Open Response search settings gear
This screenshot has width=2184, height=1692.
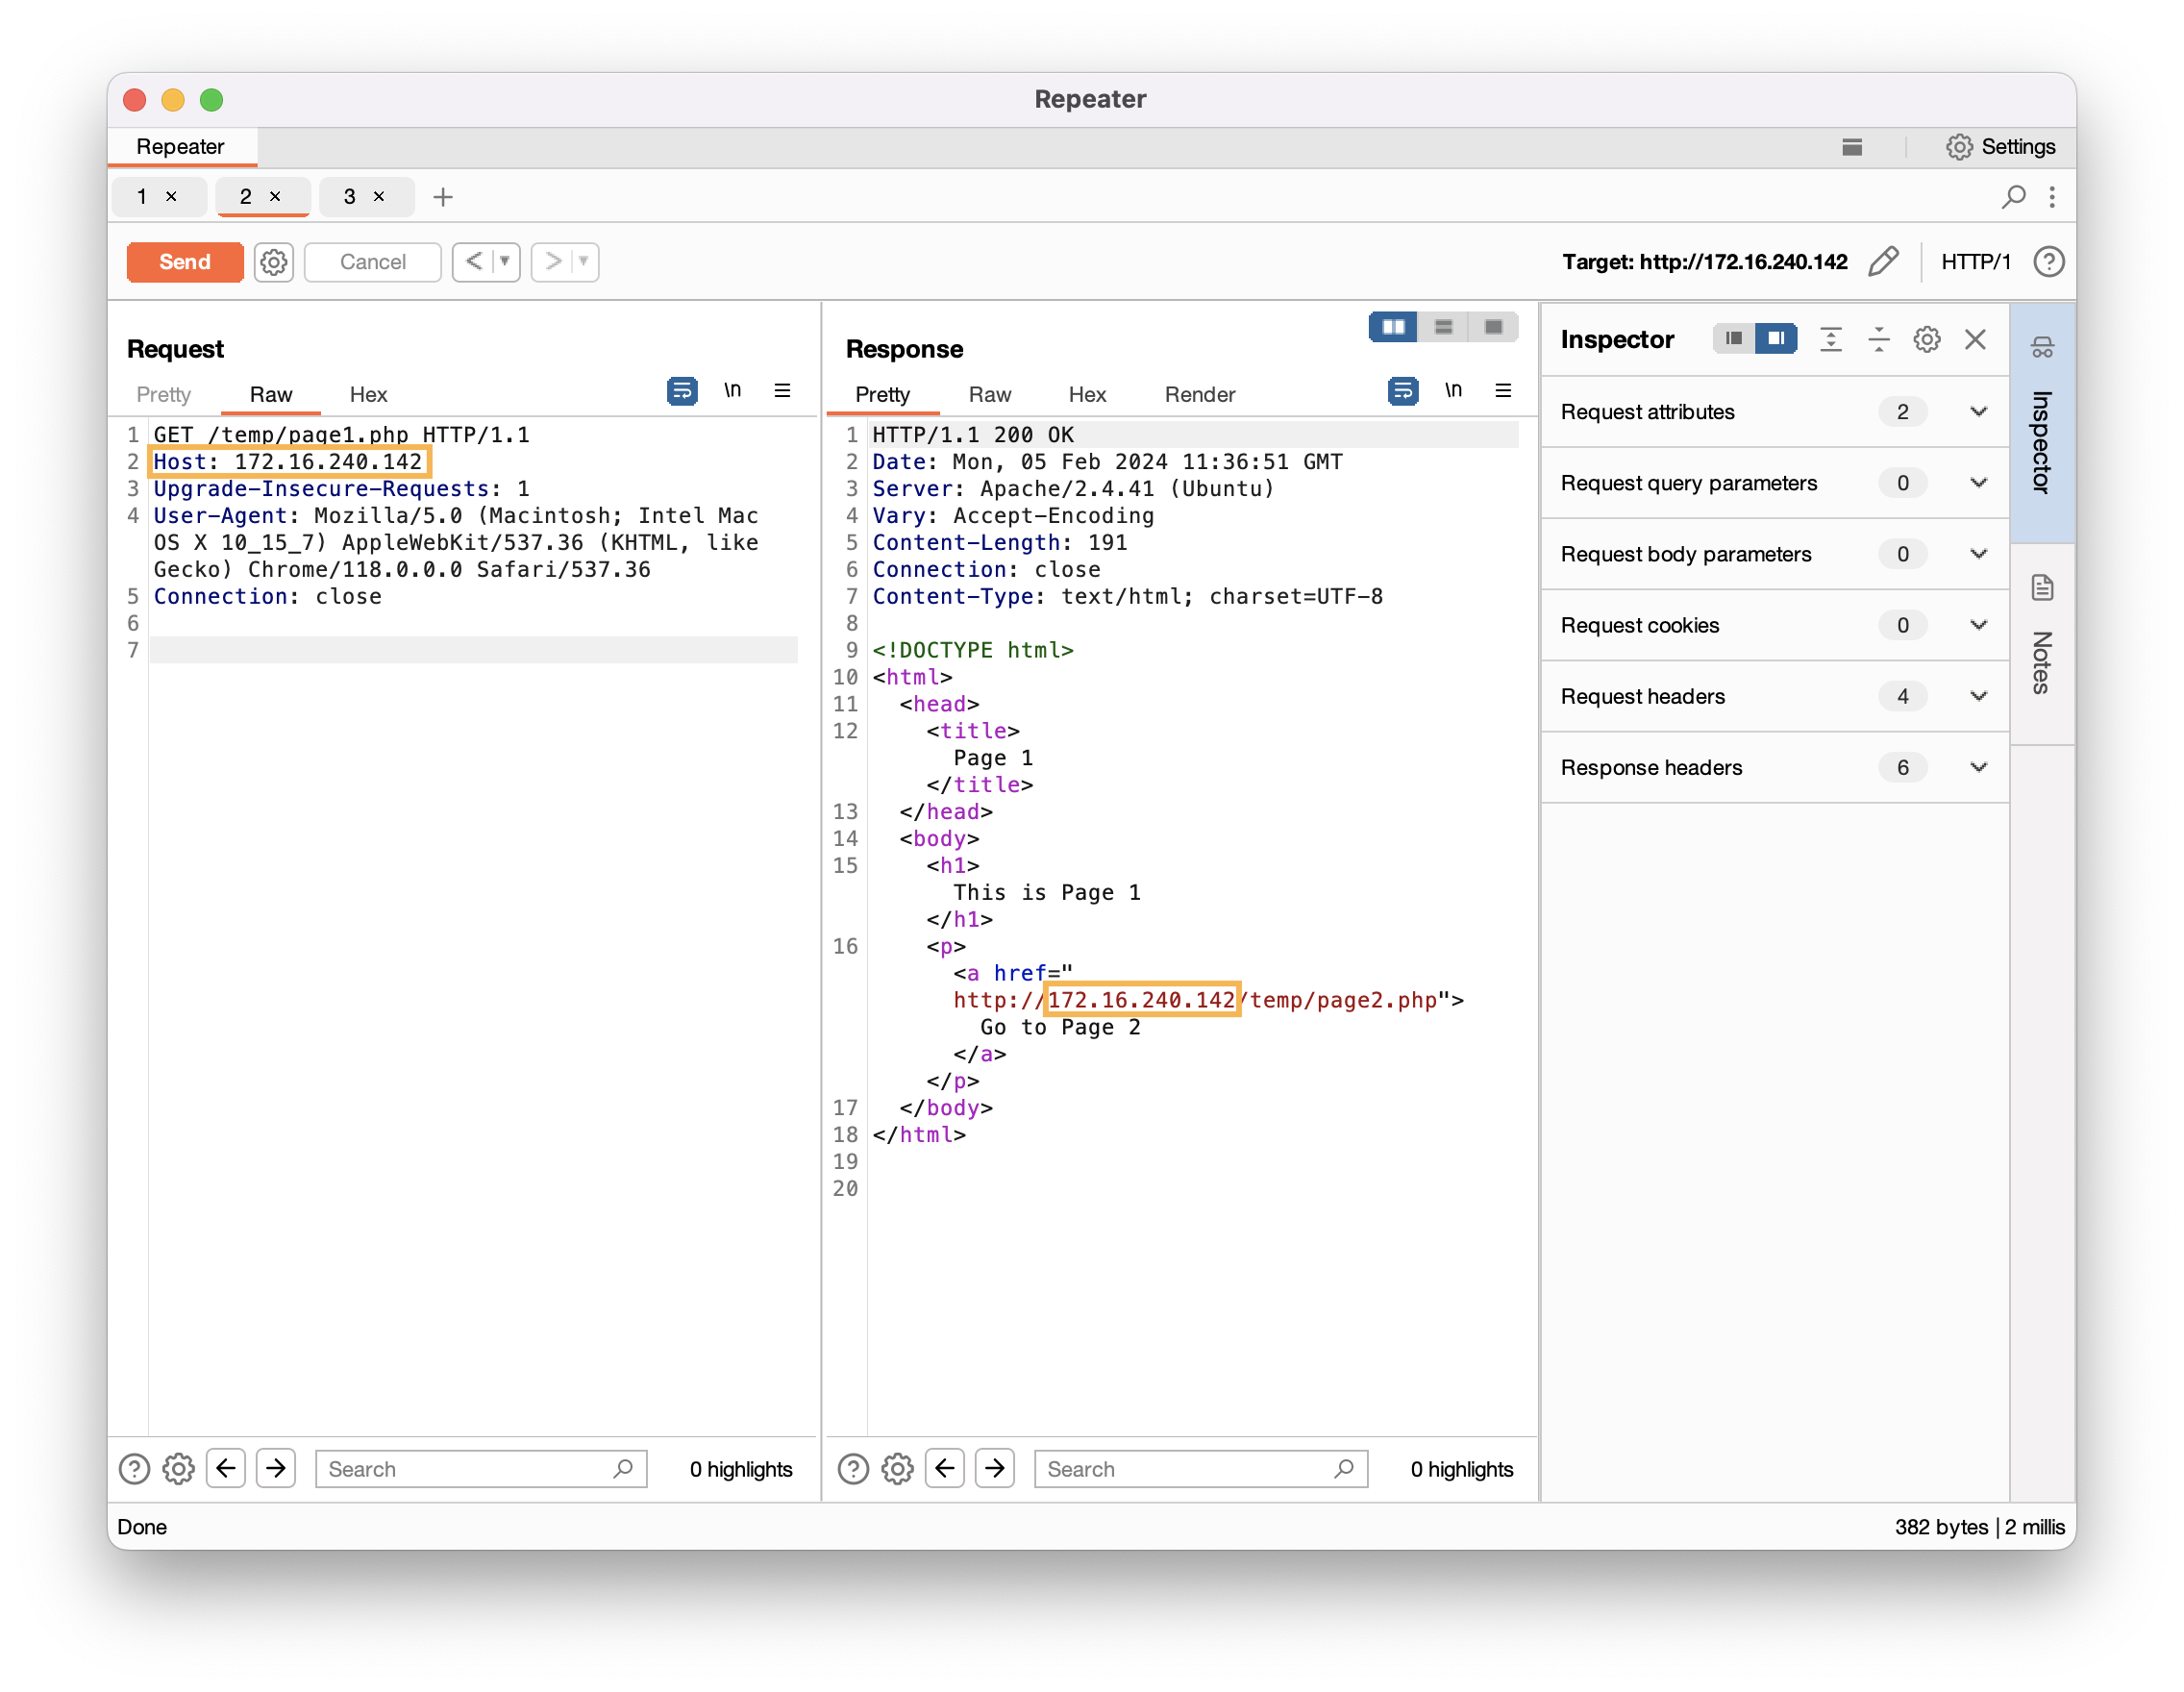coord(898,1469)
